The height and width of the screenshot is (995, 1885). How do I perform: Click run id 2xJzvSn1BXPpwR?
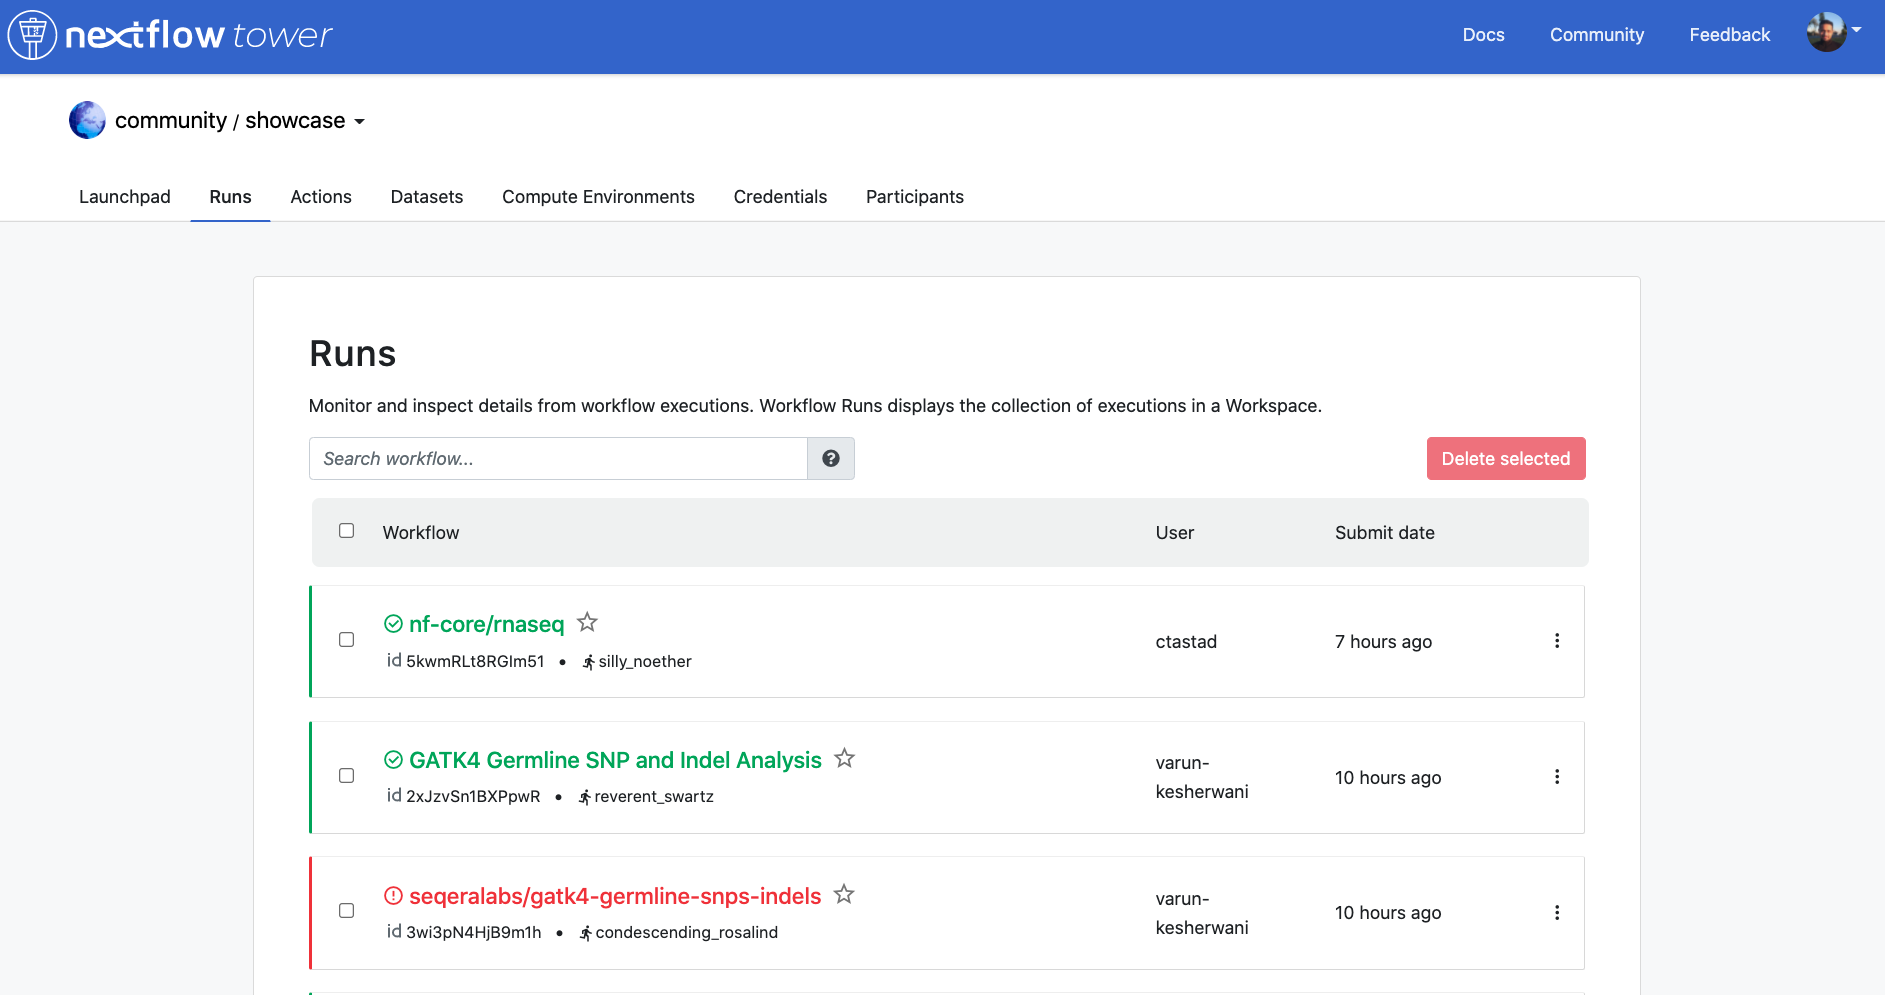tap(473, 796)
